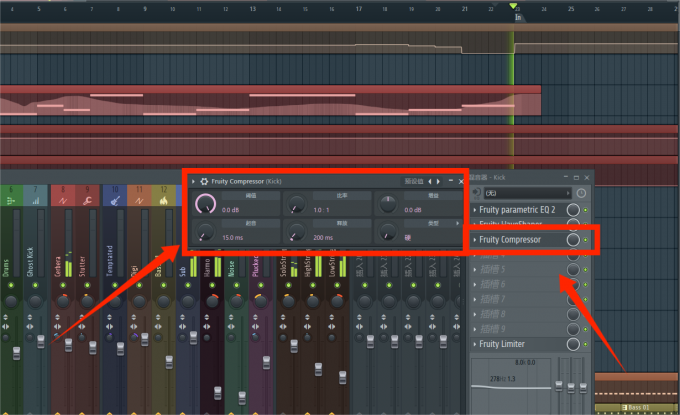Click the Stutter track stereo separation arrows
680x415 pixels.
82,327
